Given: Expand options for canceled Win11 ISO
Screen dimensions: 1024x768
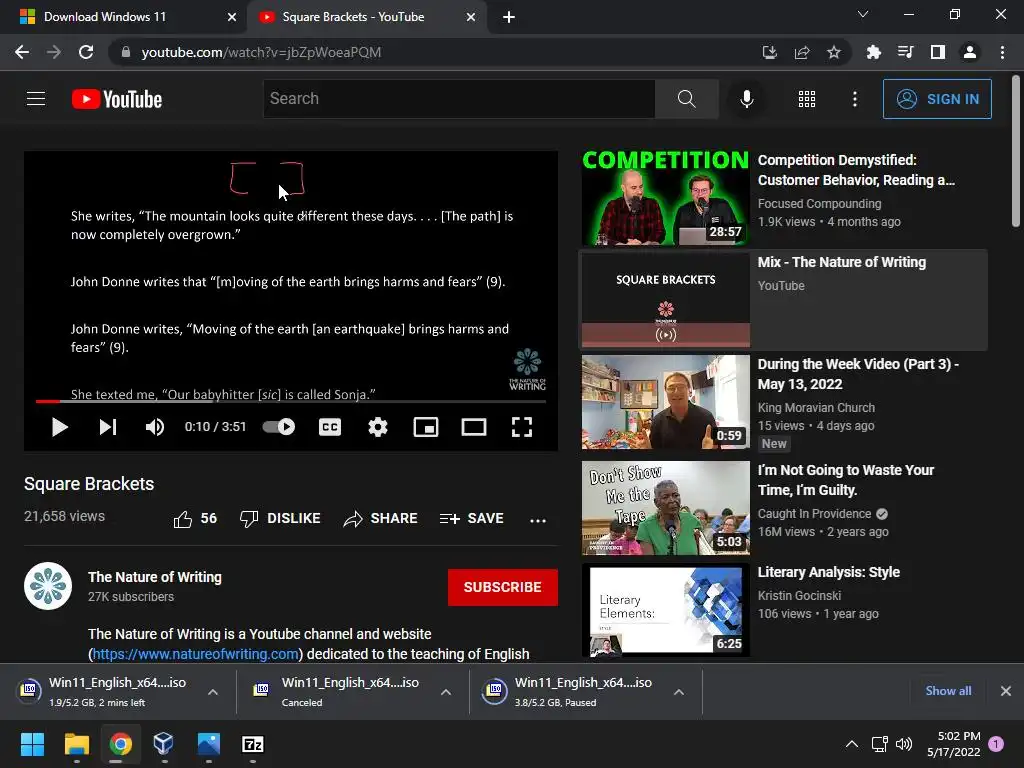Looking at the screenshot, I should (446, 692).
